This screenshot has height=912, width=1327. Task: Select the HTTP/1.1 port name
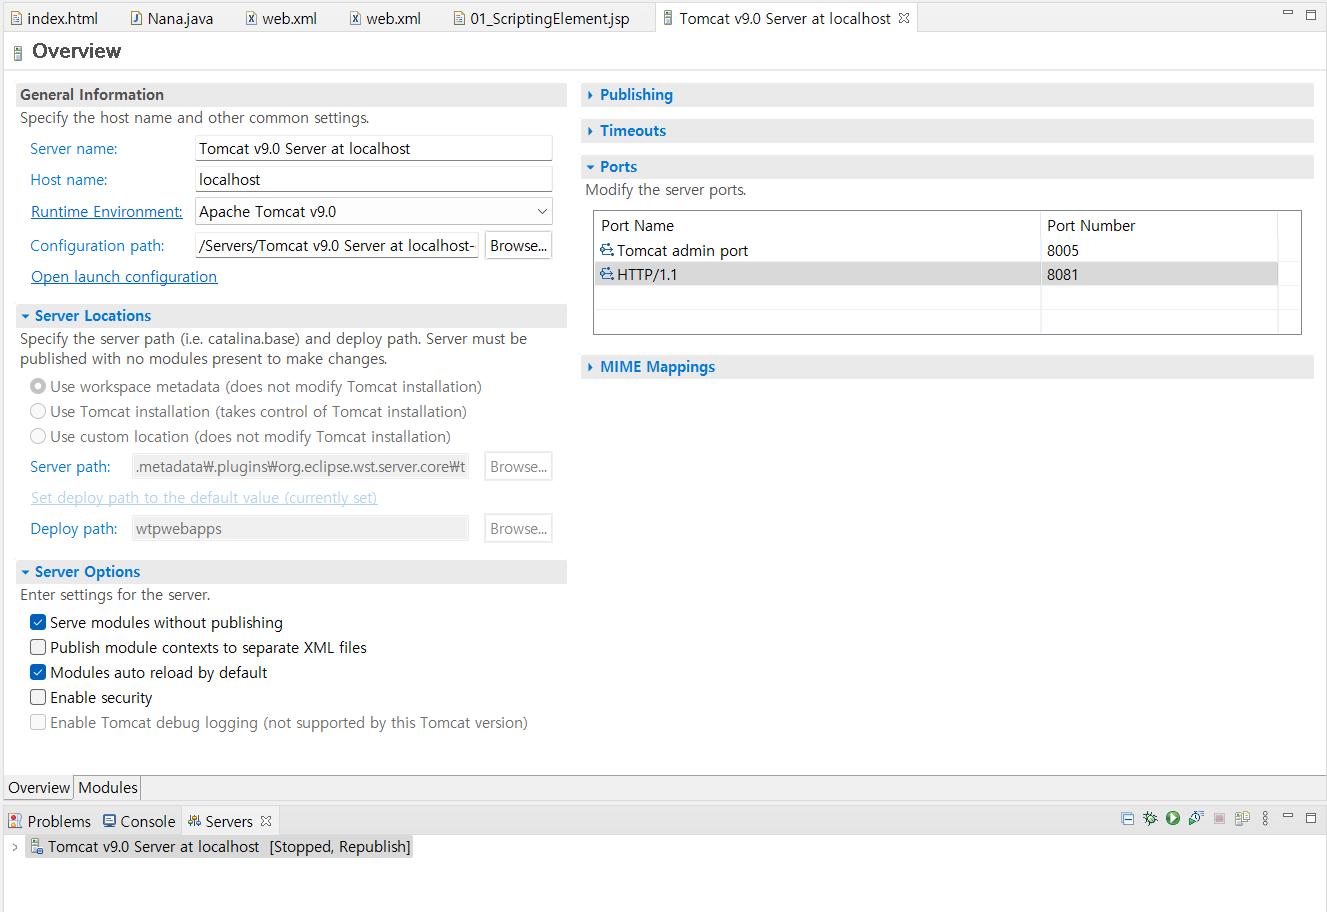coord(647,274)
